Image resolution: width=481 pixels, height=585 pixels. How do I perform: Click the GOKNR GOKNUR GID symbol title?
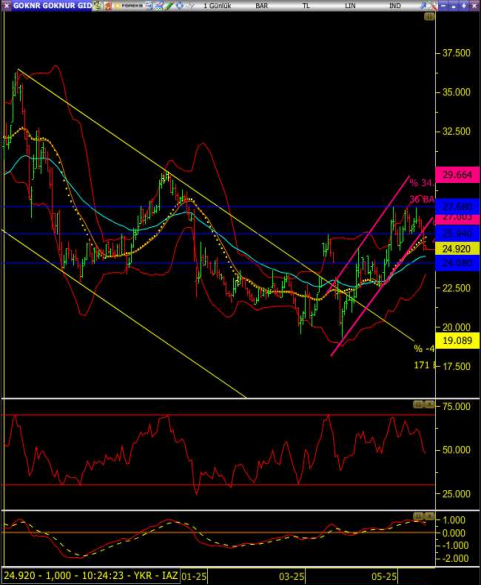(x=52, y=6)
